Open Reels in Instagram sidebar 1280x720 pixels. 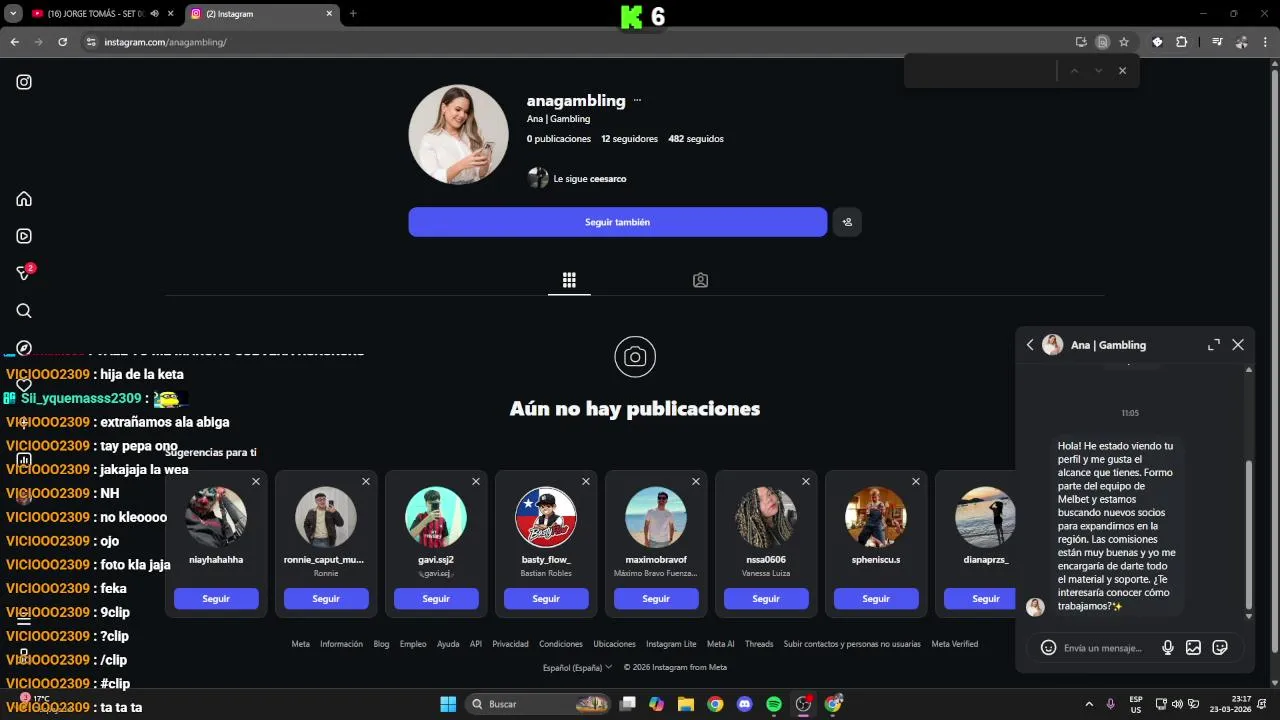click(24, 236)
